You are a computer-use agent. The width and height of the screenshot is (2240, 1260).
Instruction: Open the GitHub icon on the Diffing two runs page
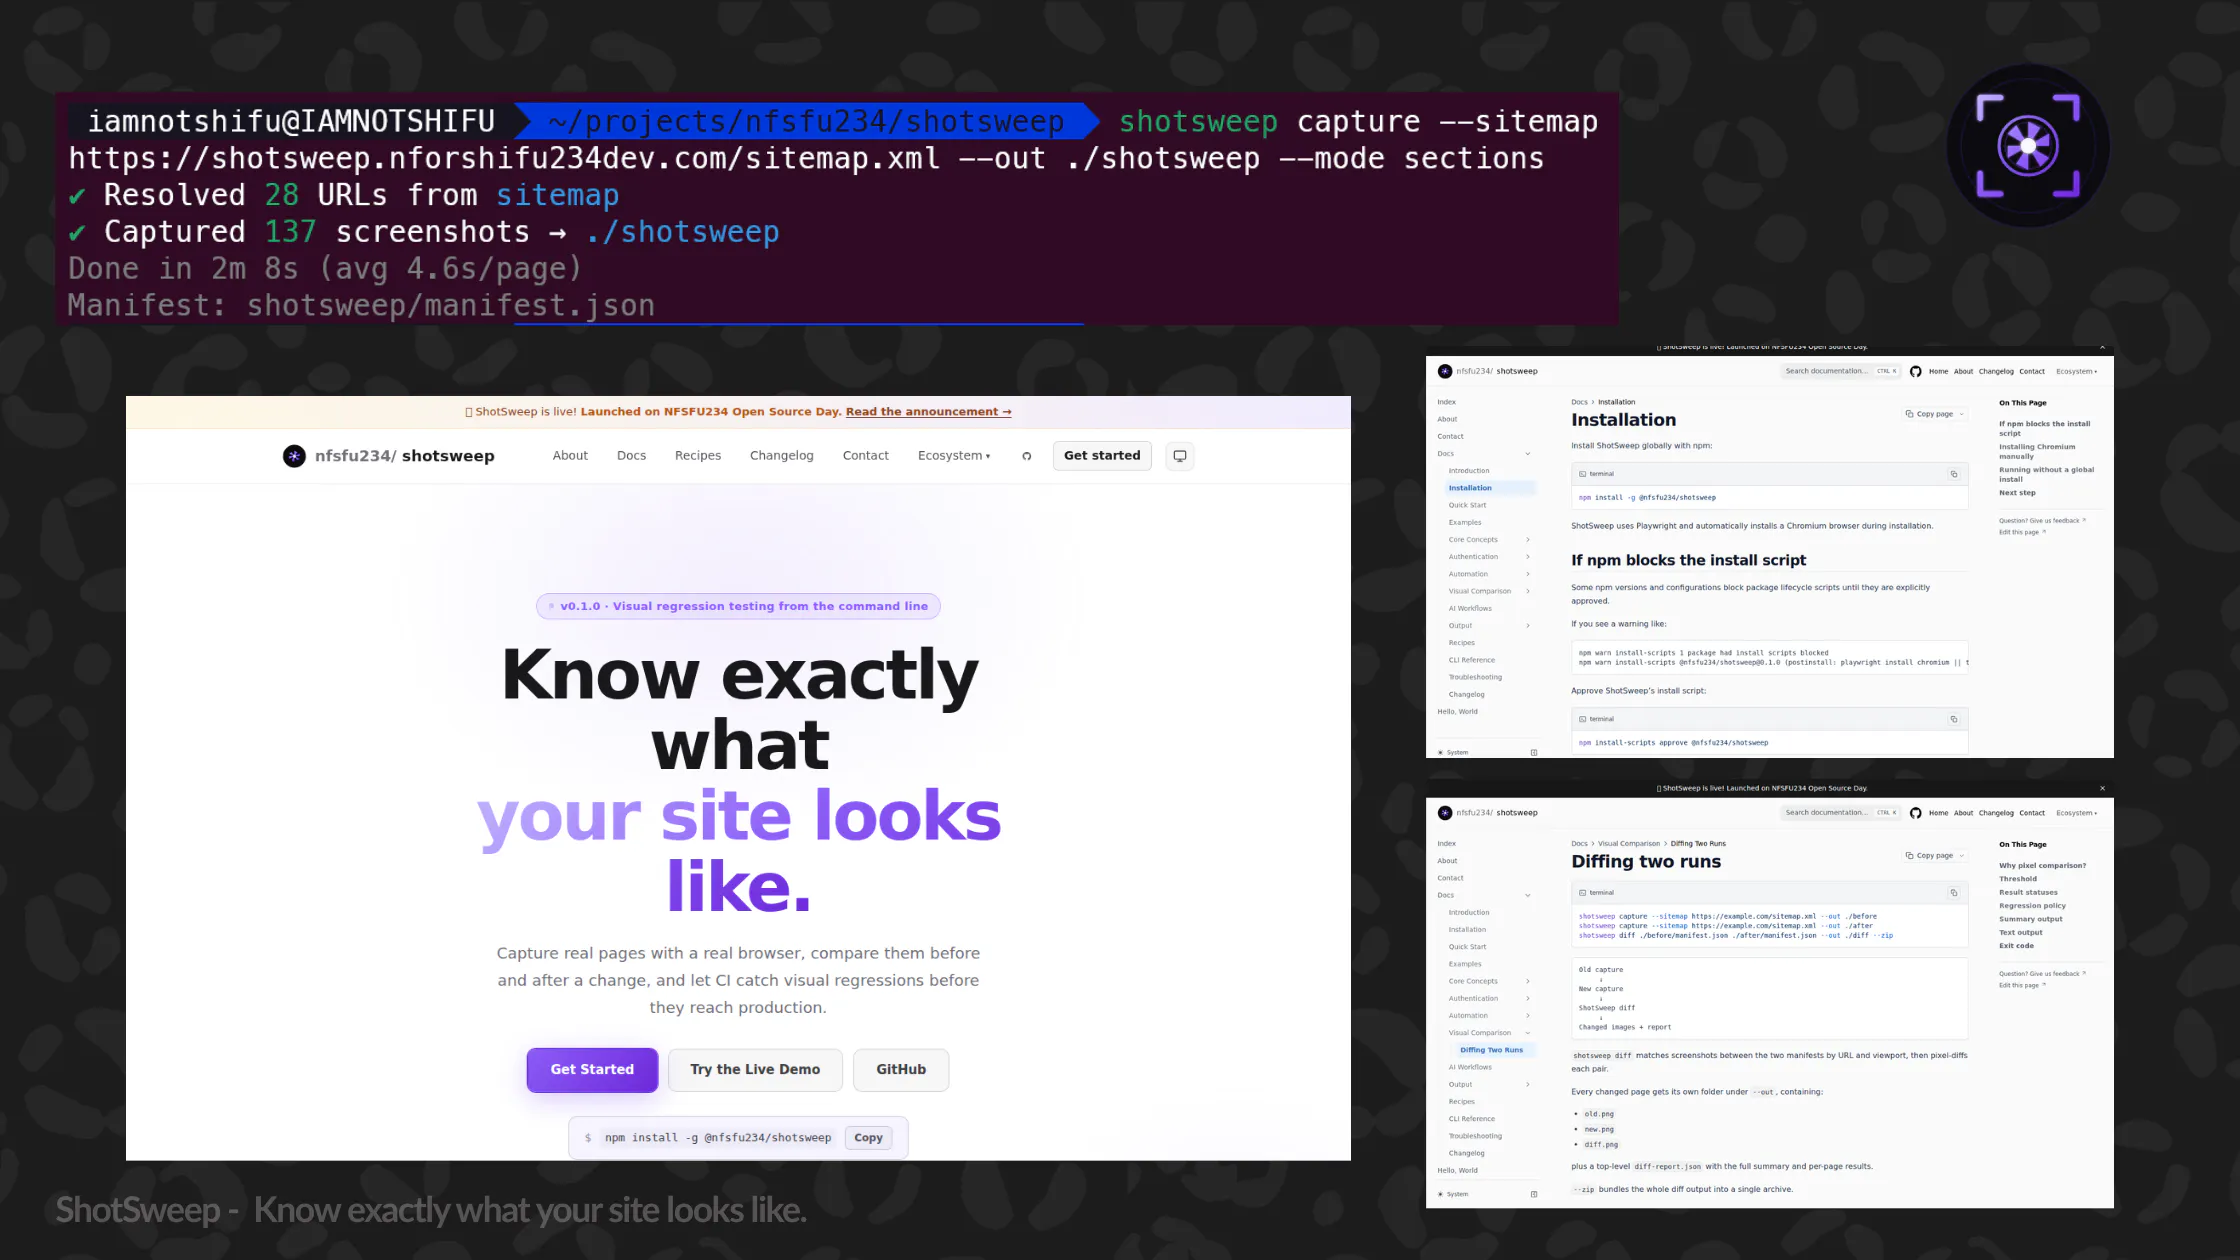pyautogui.click(x=1916, y=813)
